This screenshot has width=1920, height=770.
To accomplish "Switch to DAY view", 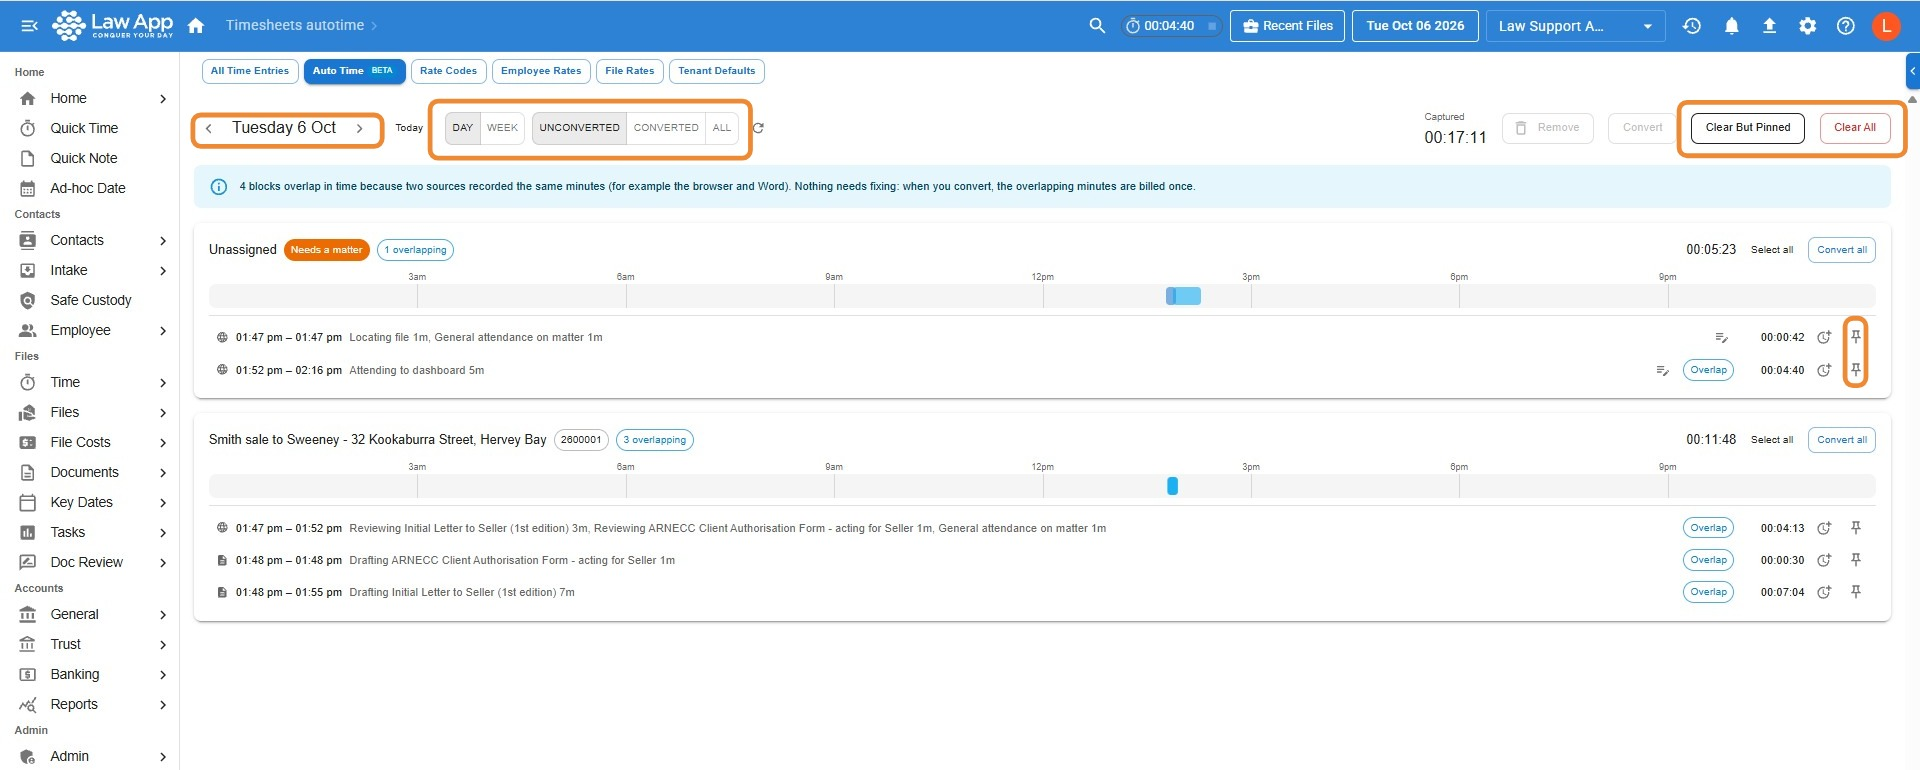I will coord(462,128).
